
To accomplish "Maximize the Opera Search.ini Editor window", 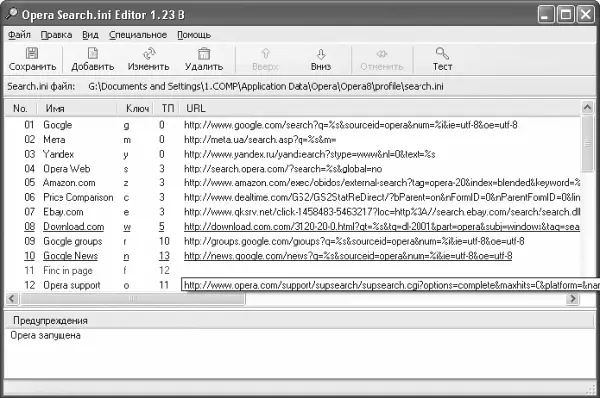I will pyautogui.click(x=566, y=15).
